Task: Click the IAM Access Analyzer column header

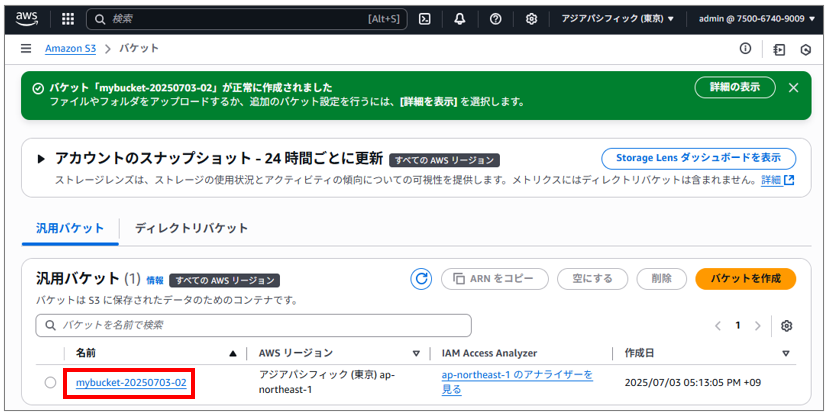Action: pos(489,353)
